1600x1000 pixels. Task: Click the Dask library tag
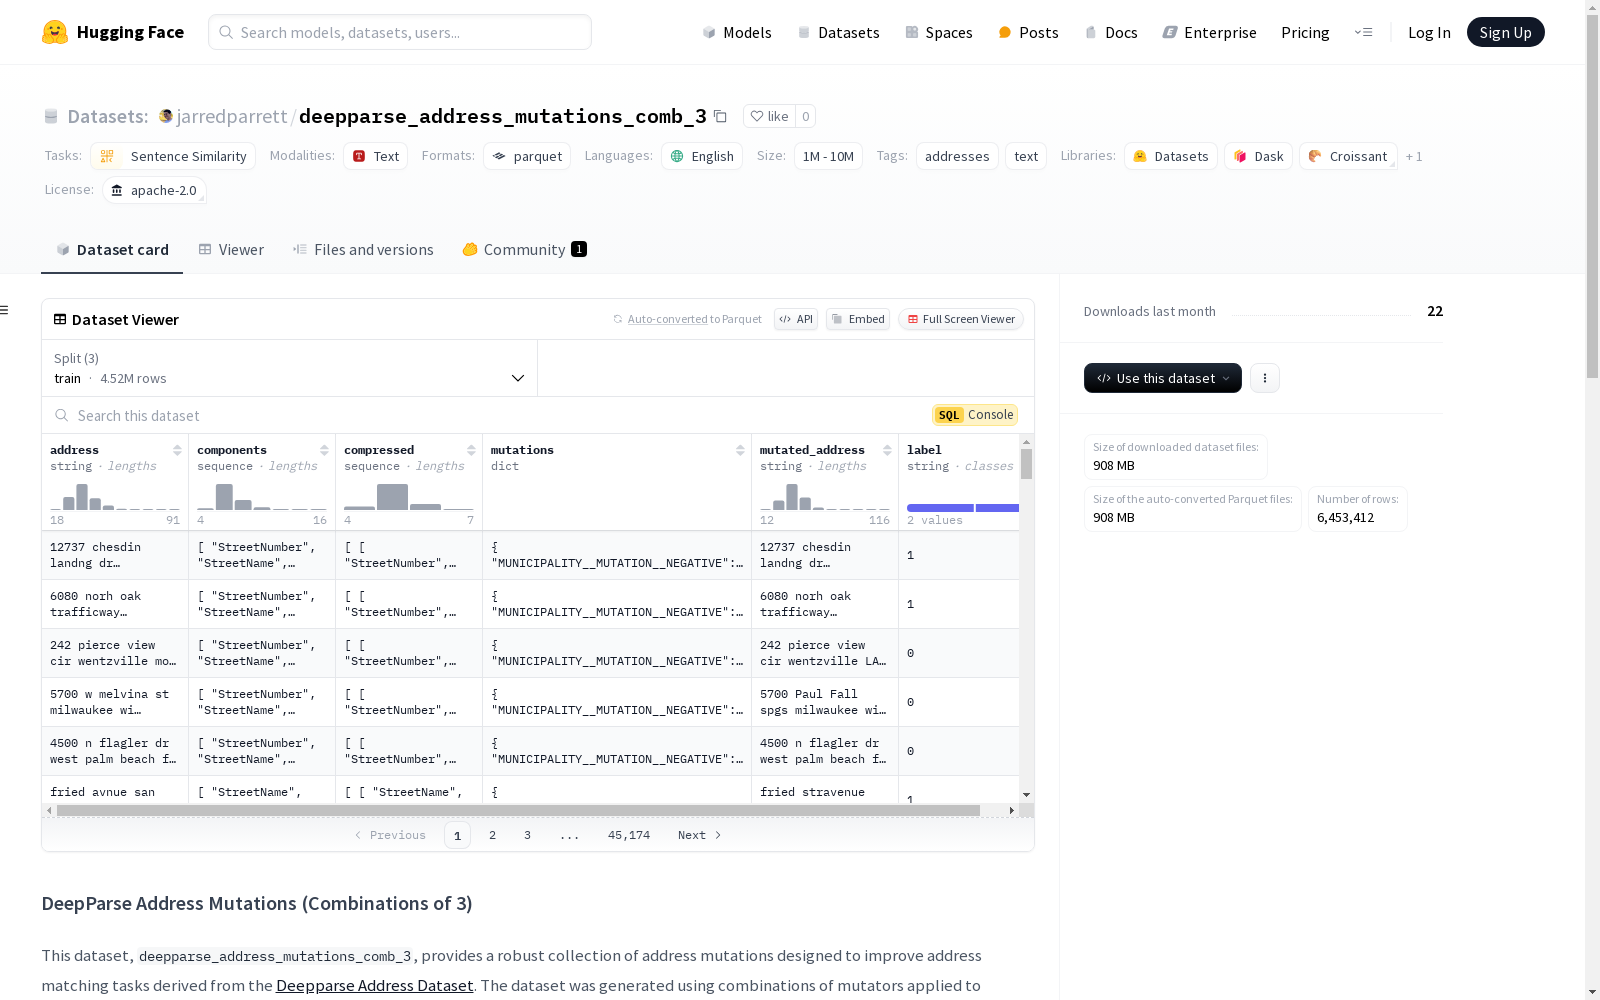pos(1259,156)
